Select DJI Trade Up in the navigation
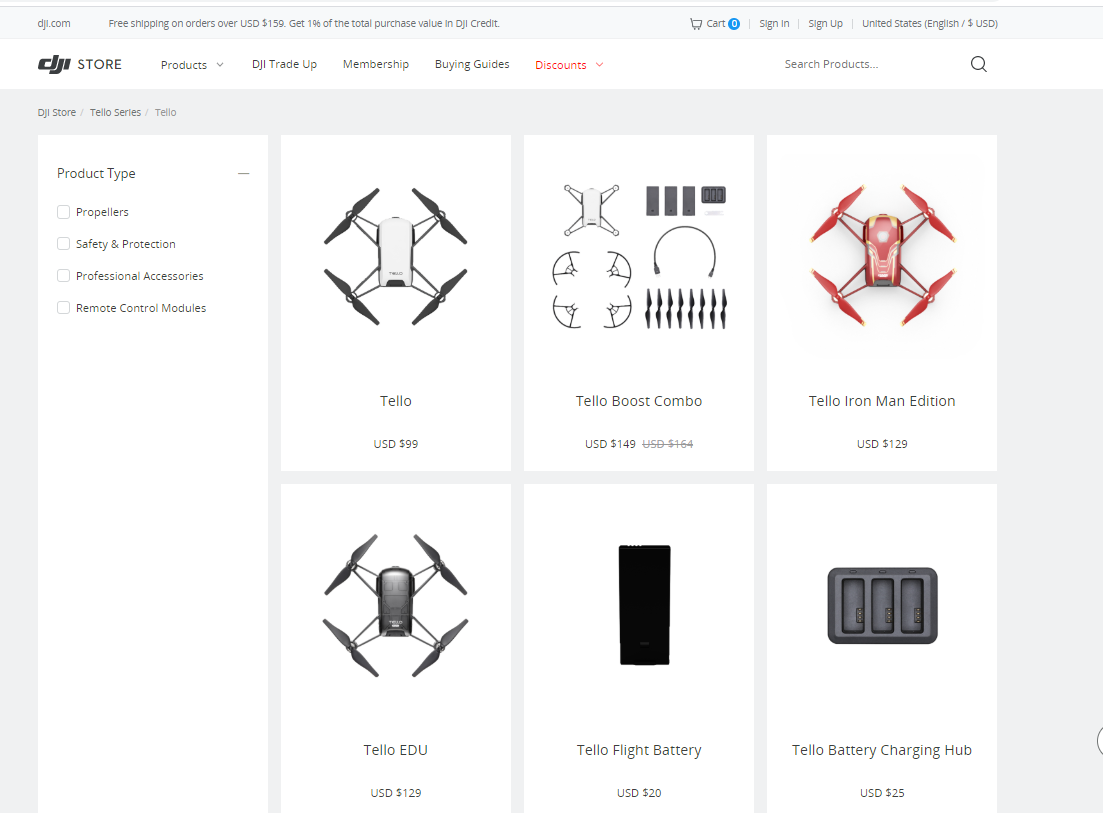This screenshot has width=1103, height=813. (x=284, y=64)
